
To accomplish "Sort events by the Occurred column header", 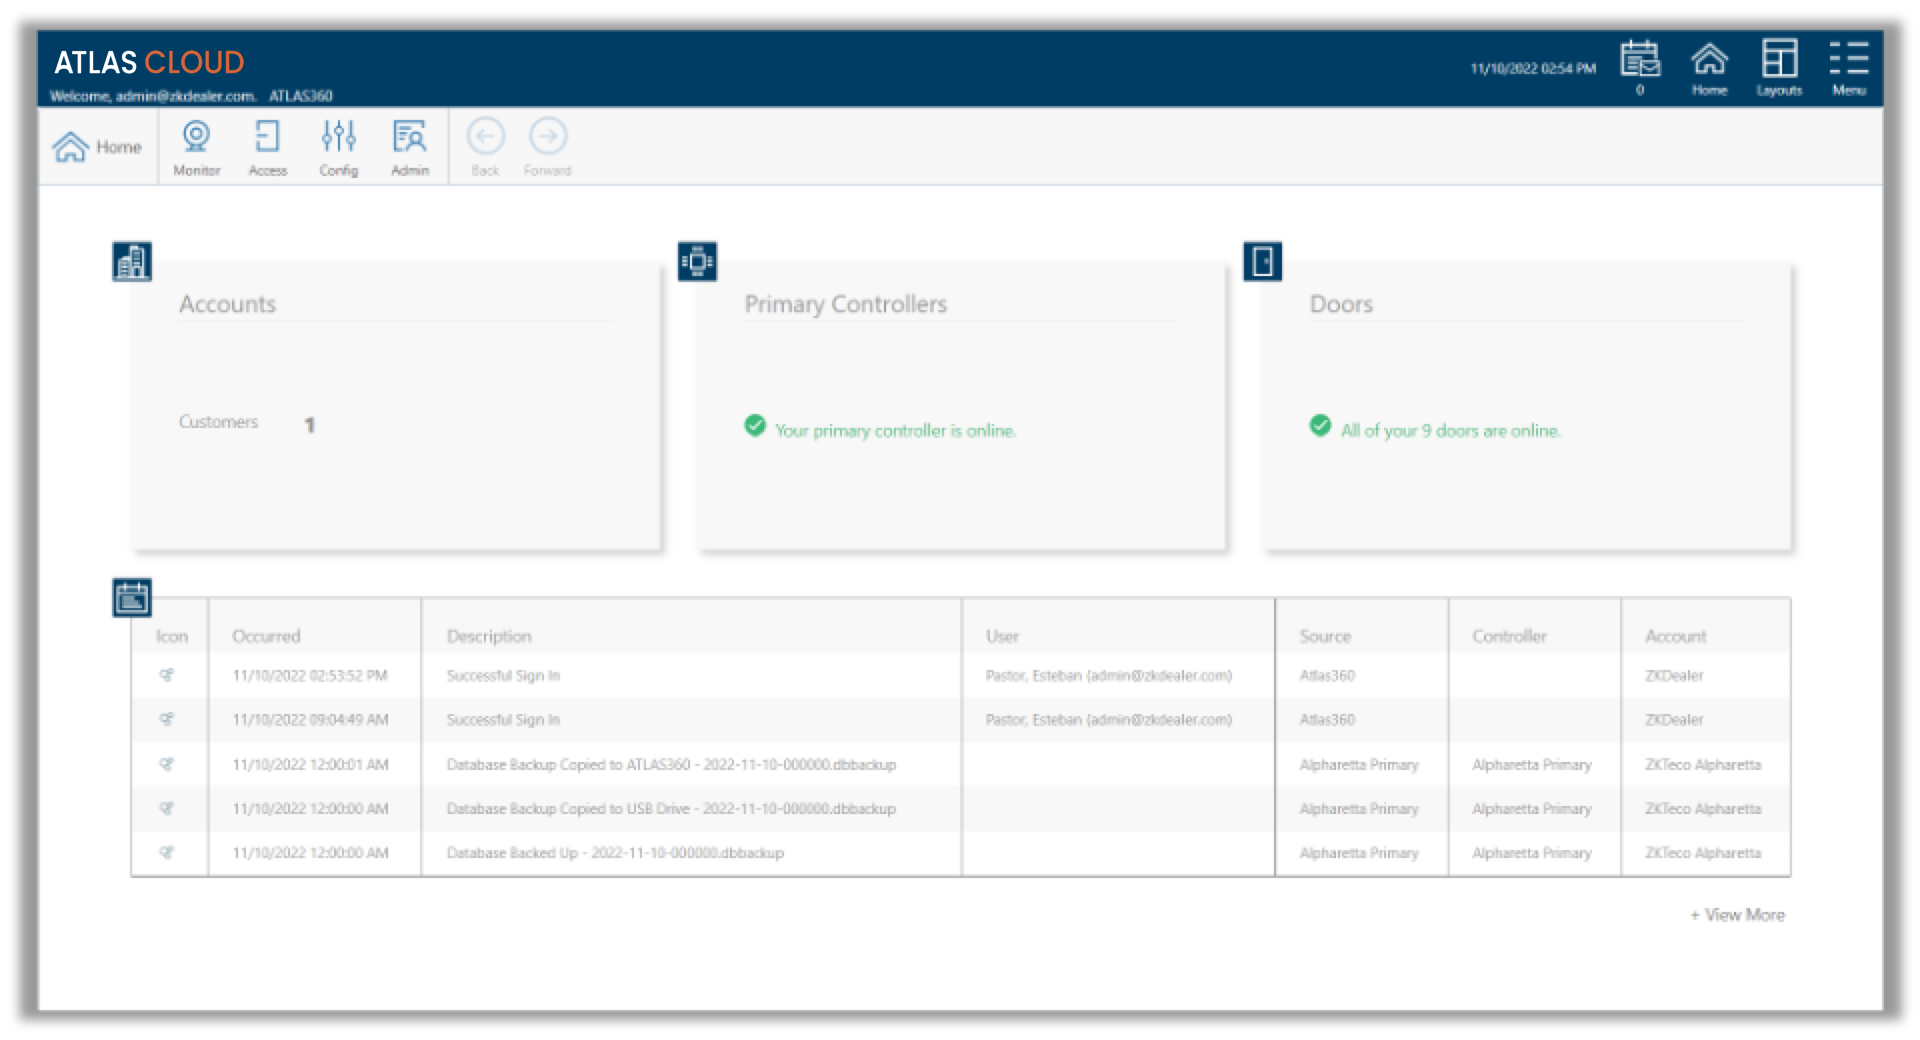I will tap(266, 635).
